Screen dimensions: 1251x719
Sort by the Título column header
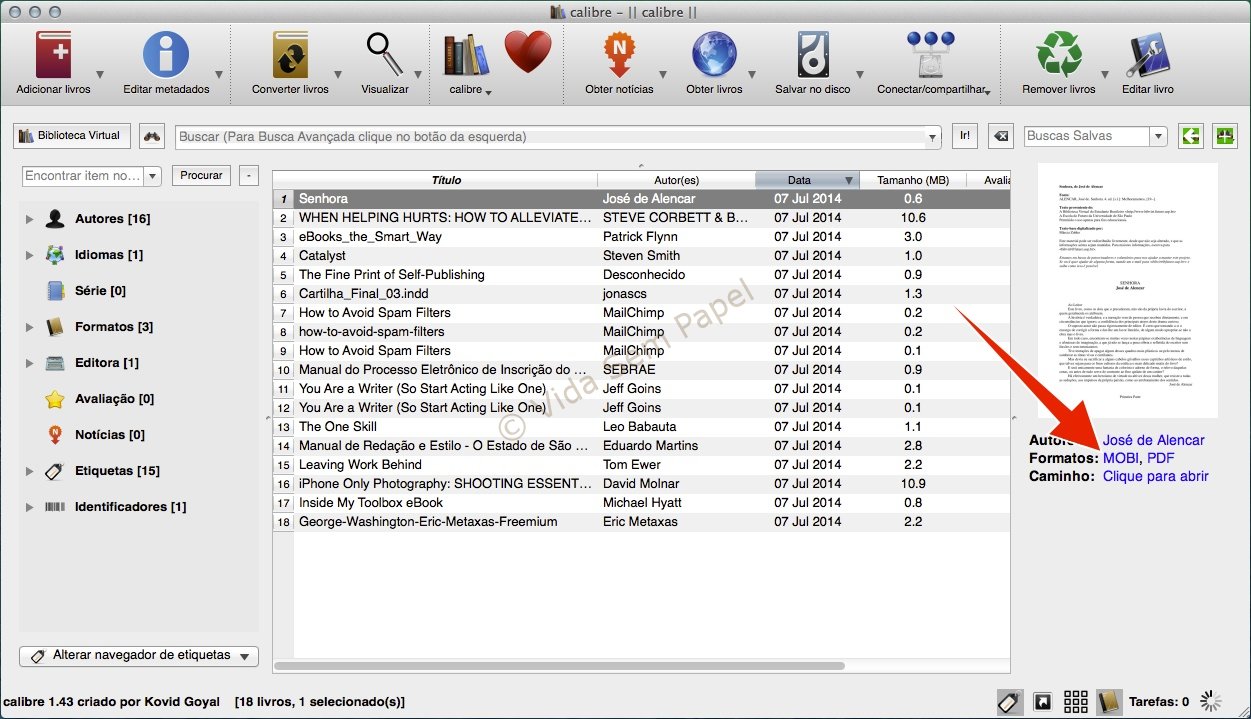[x=446, y=180]
